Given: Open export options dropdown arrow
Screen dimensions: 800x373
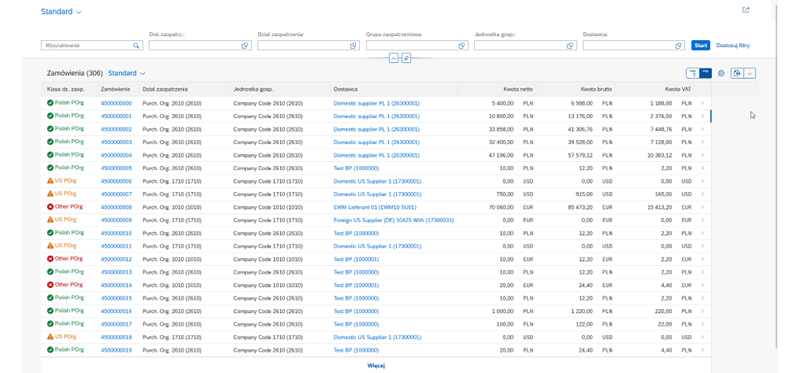Looking at the screenshot, I should (x=749, y=73).
